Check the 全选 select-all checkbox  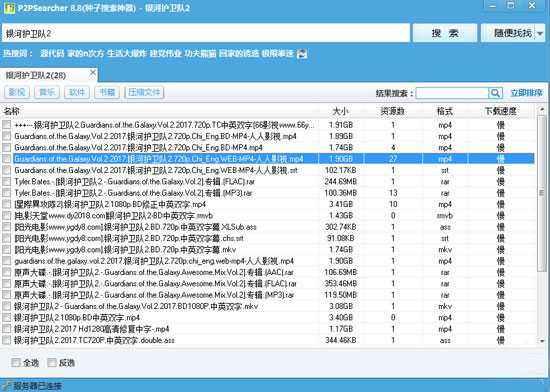point(15,363)
